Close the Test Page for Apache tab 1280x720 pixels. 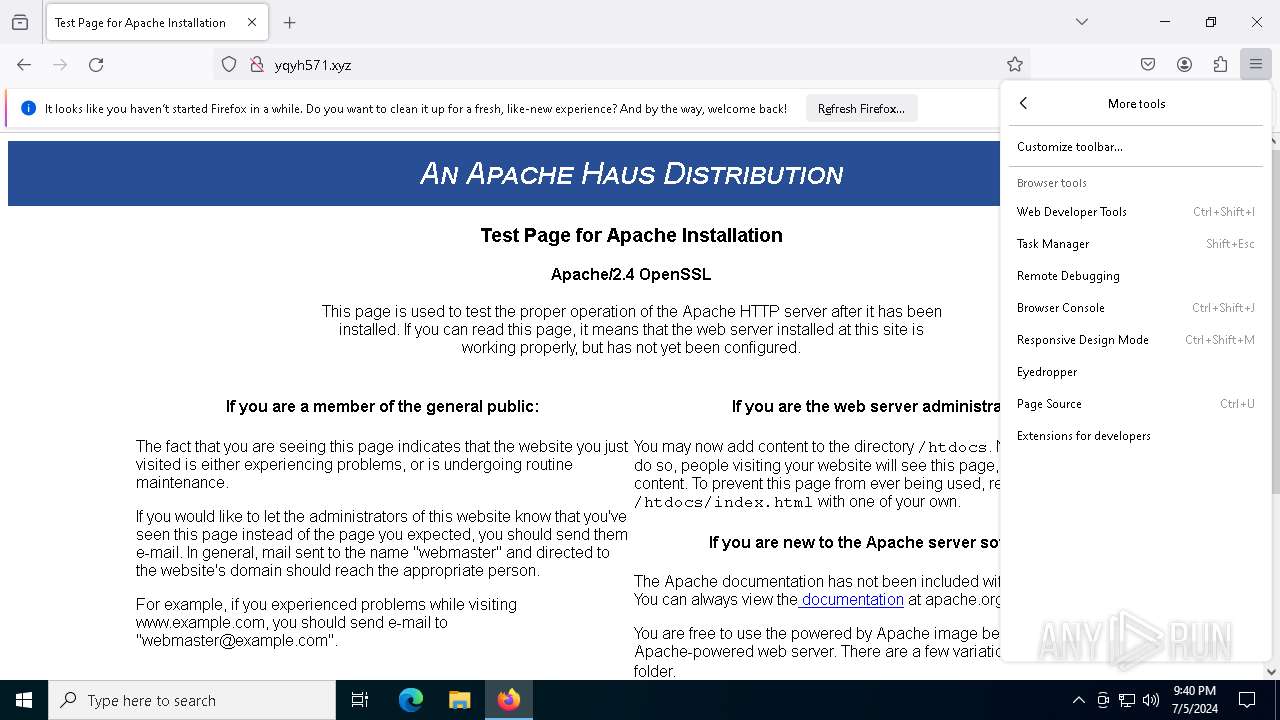[252, 22]
